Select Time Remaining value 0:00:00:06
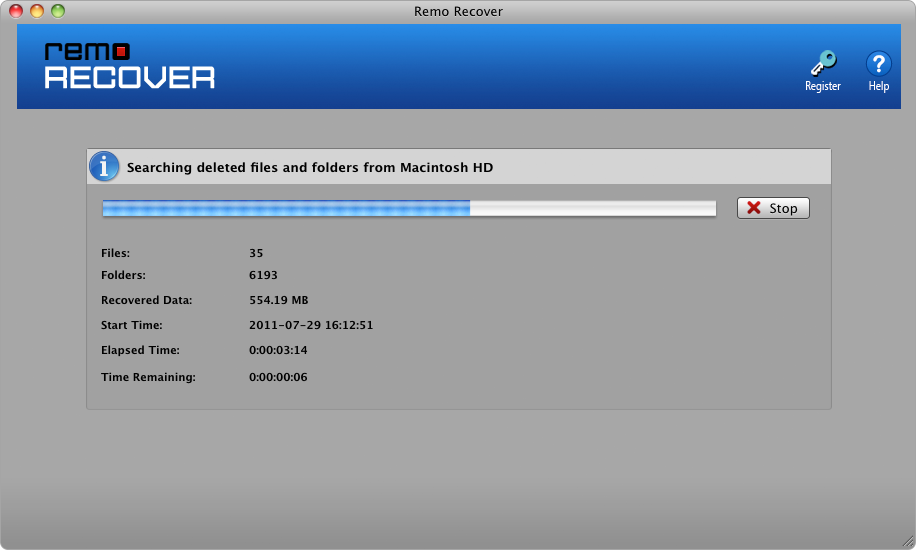The width and height of the screenshot is (916, 550). tap(278, 377)
